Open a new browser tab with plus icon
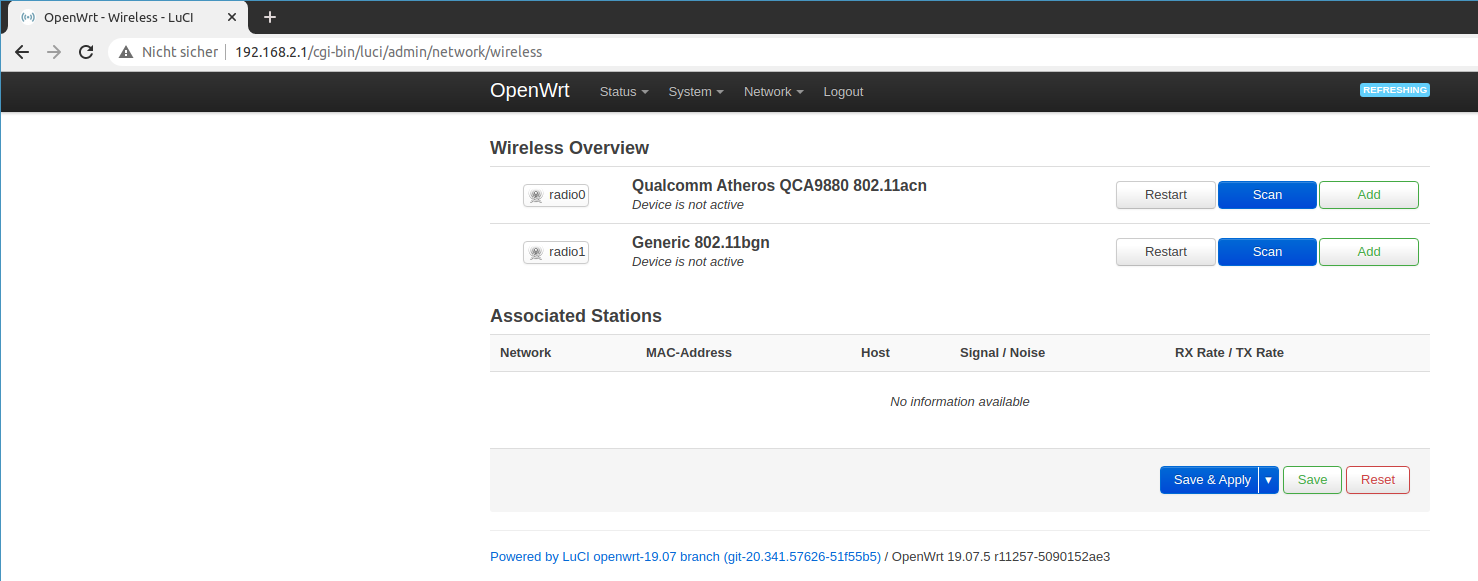 pos(270,17)
